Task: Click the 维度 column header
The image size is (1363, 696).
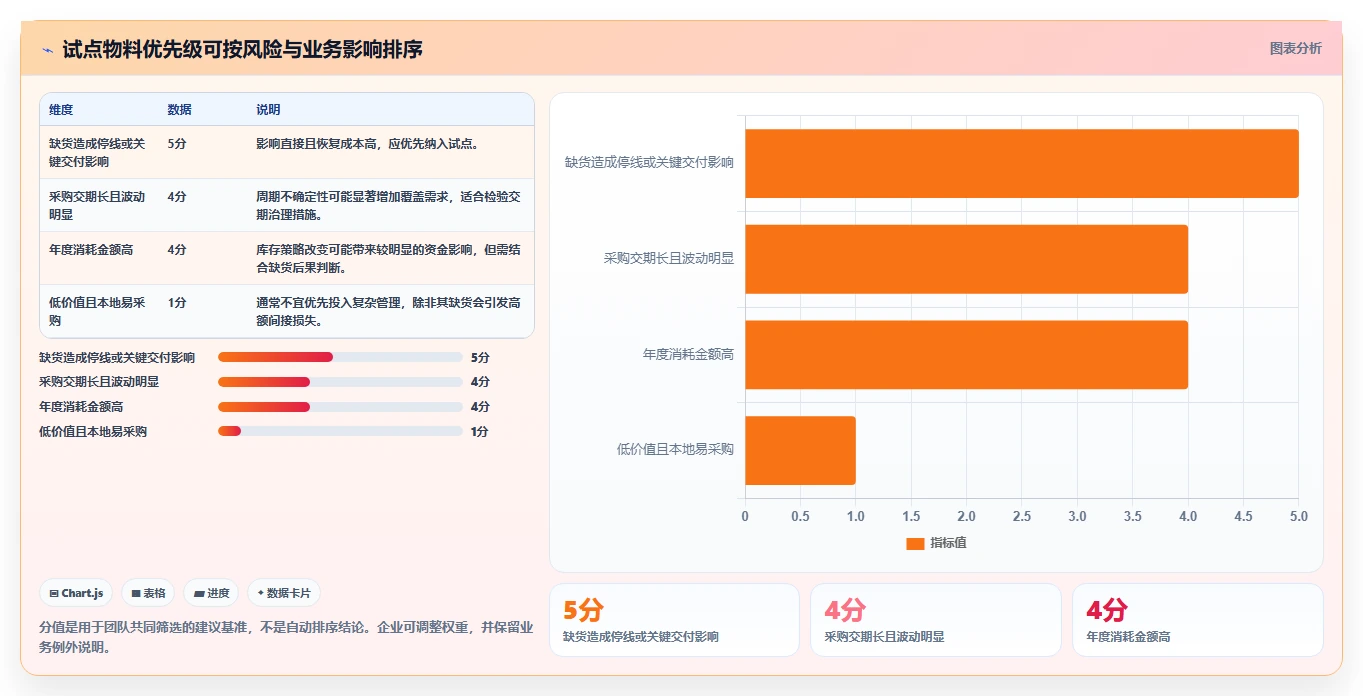Action: point(61,110)
